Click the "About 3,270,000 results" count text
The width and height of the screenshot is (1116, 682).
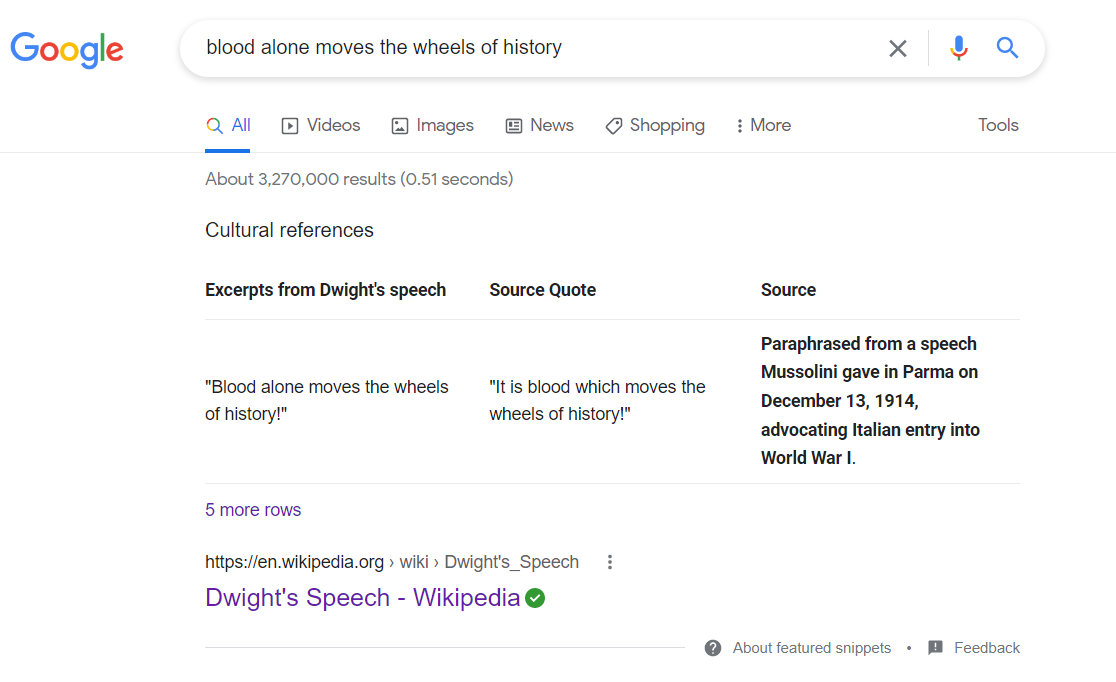coord(359,179)
